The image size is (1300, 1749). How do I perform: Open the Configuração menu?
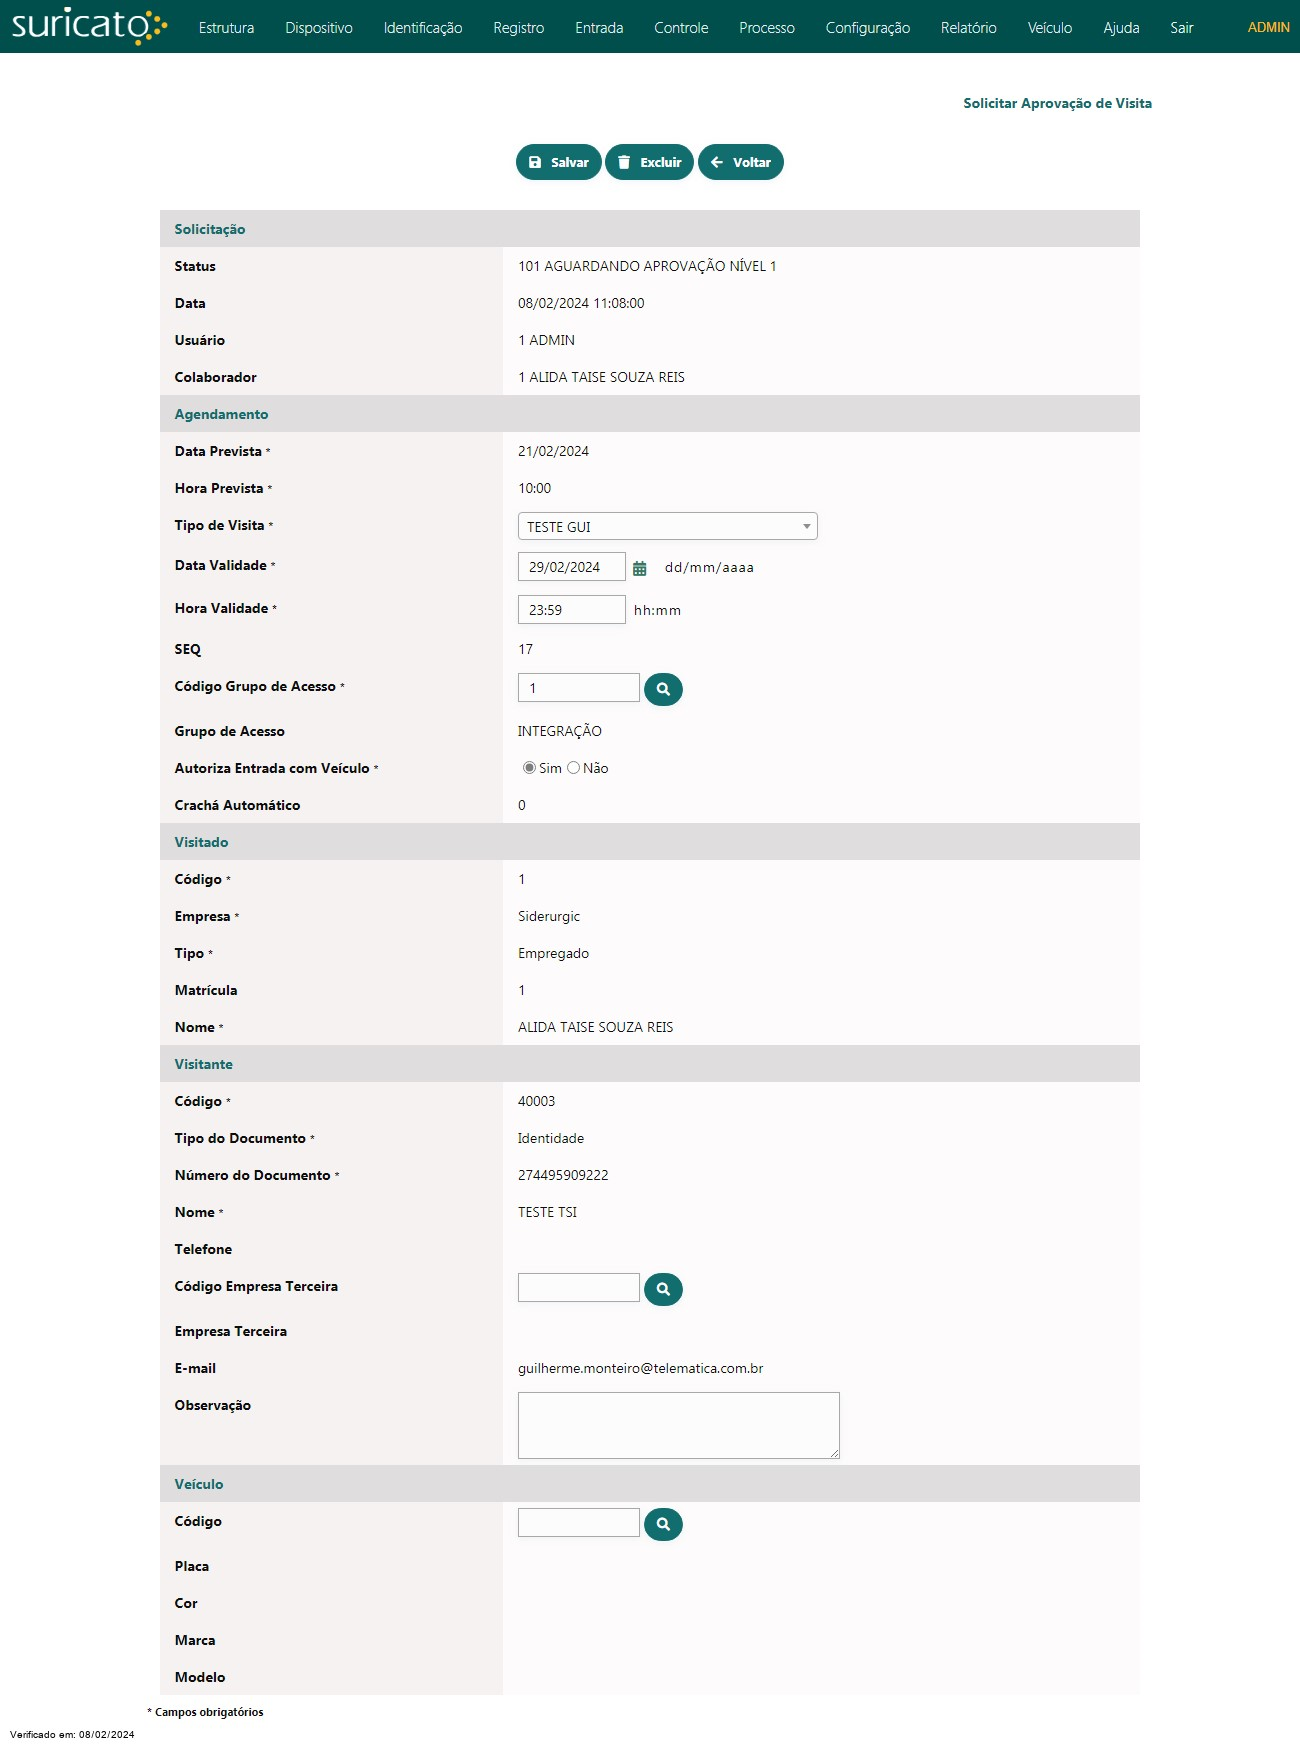pyautogui.click(x=867, y=28)
